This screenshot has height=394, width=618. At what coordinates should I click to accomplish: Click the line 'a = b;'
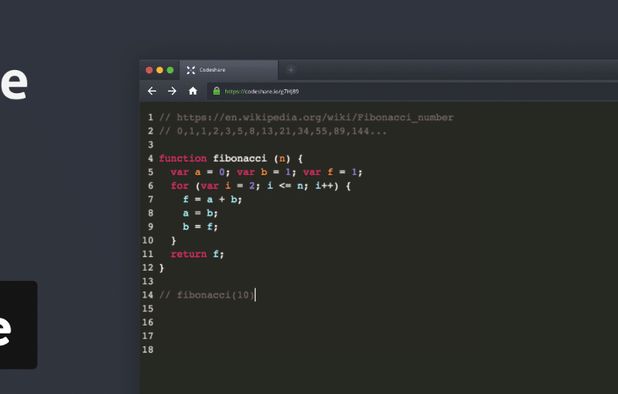click(200, 213)
